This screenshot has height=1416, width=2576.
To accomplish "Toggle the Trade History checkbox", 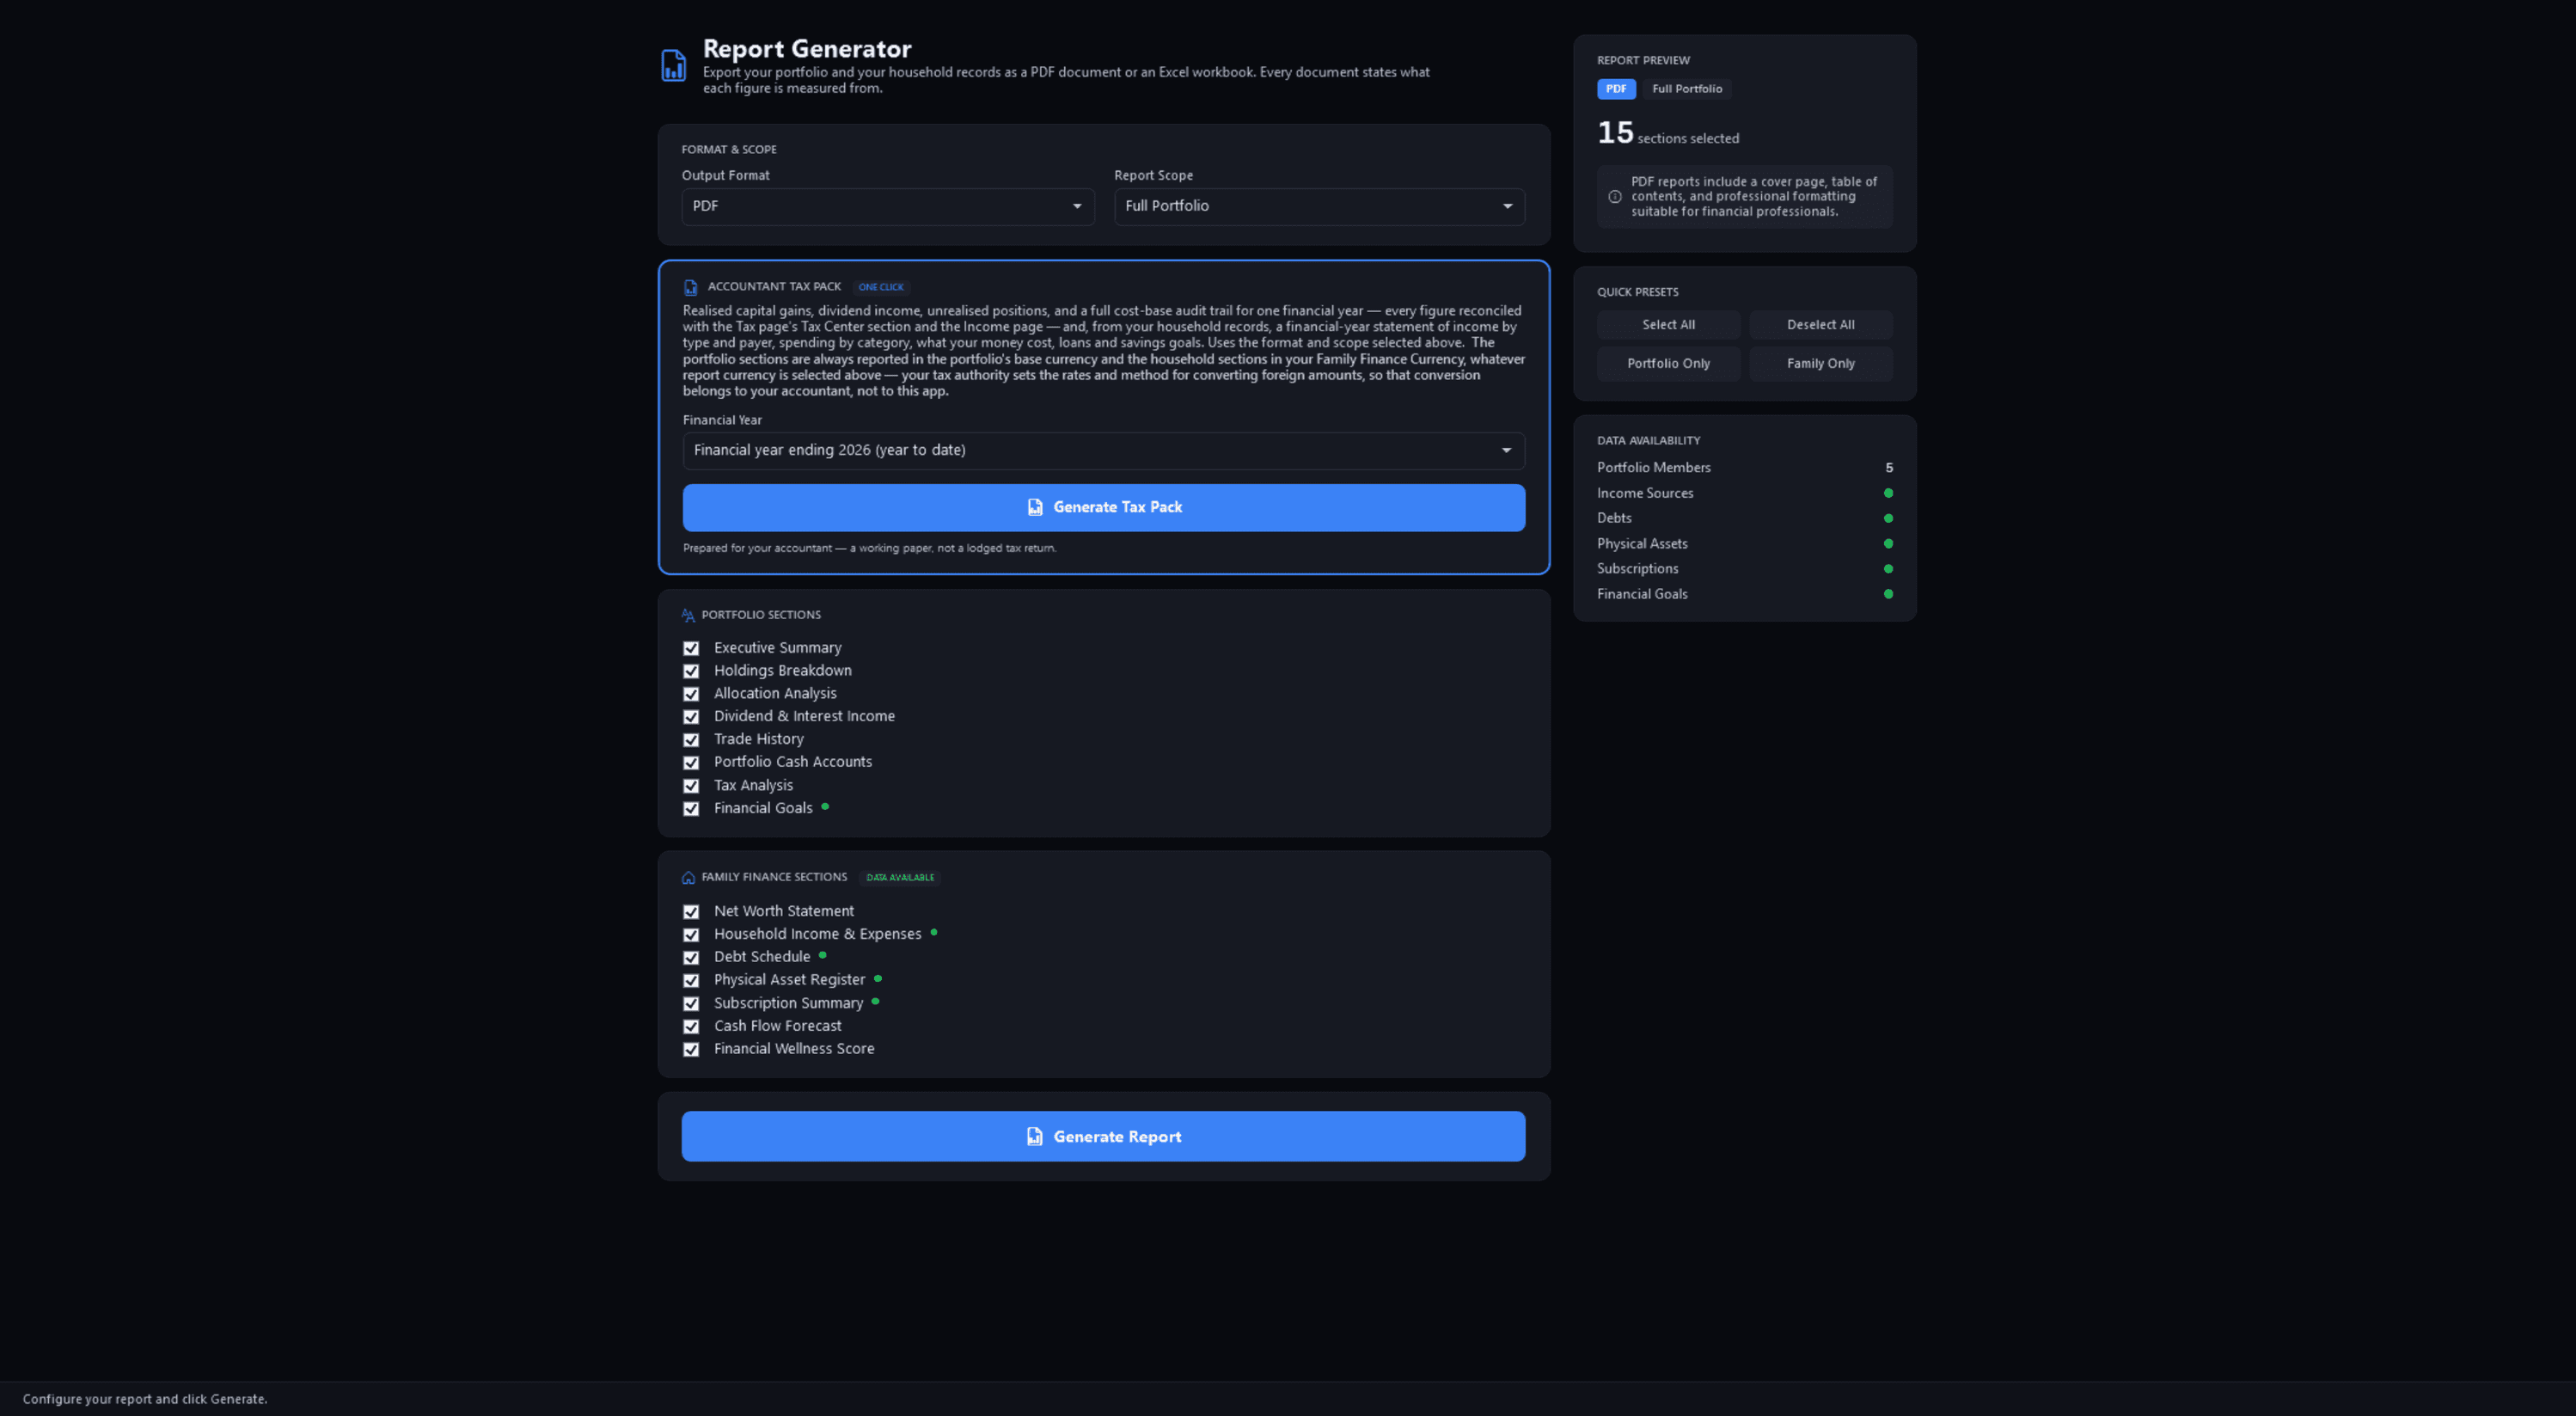I will tap(691, 740).
